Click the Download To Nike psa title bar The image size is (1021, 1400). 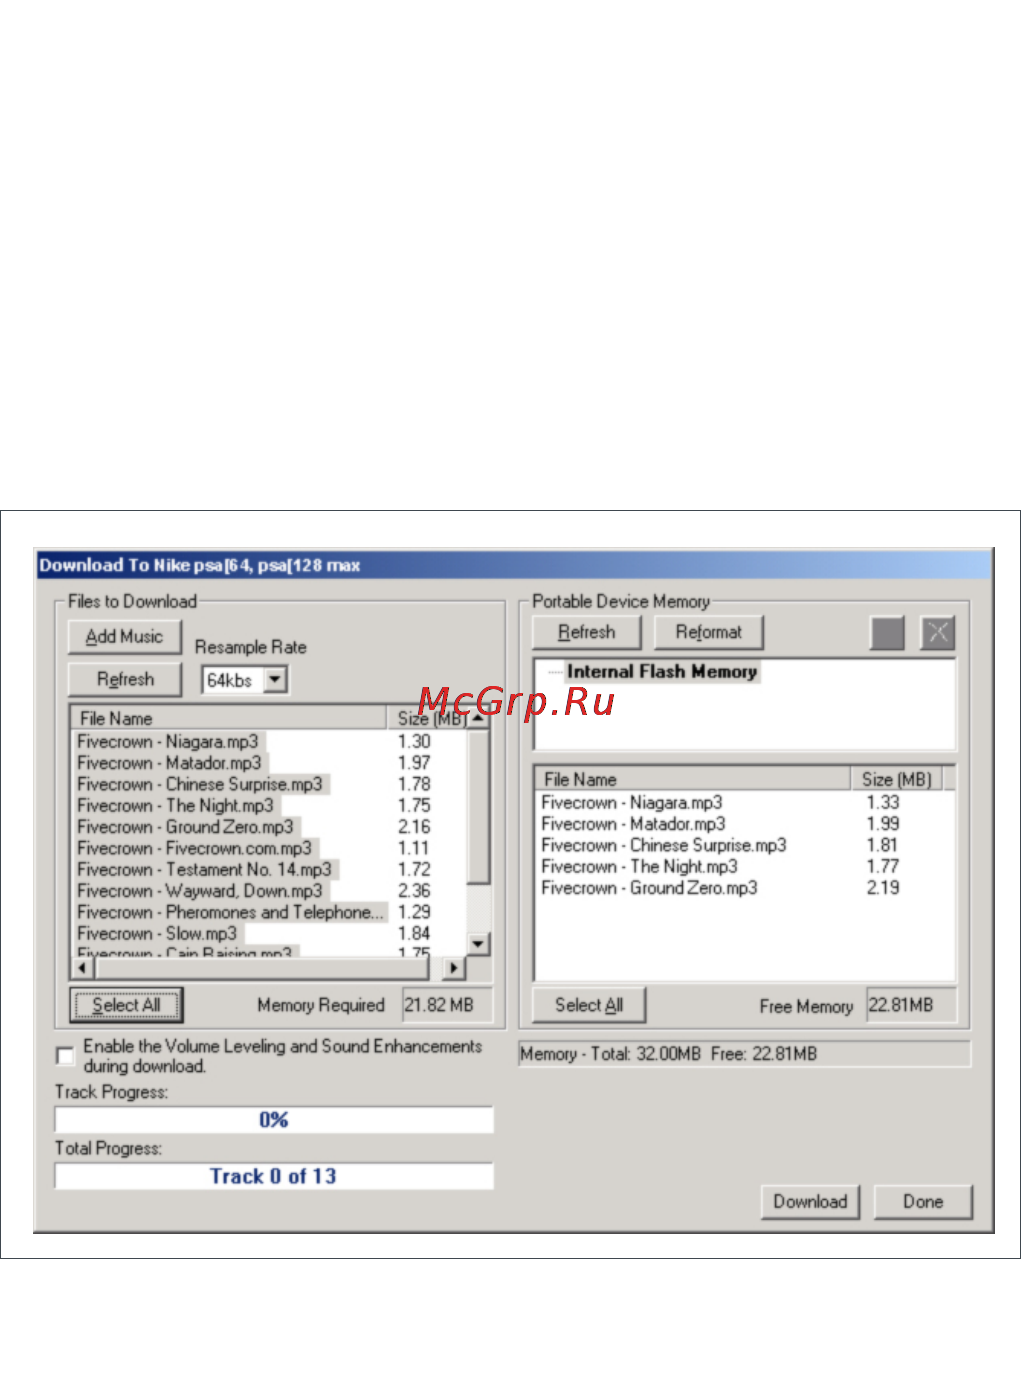click(x=514, y=565)
